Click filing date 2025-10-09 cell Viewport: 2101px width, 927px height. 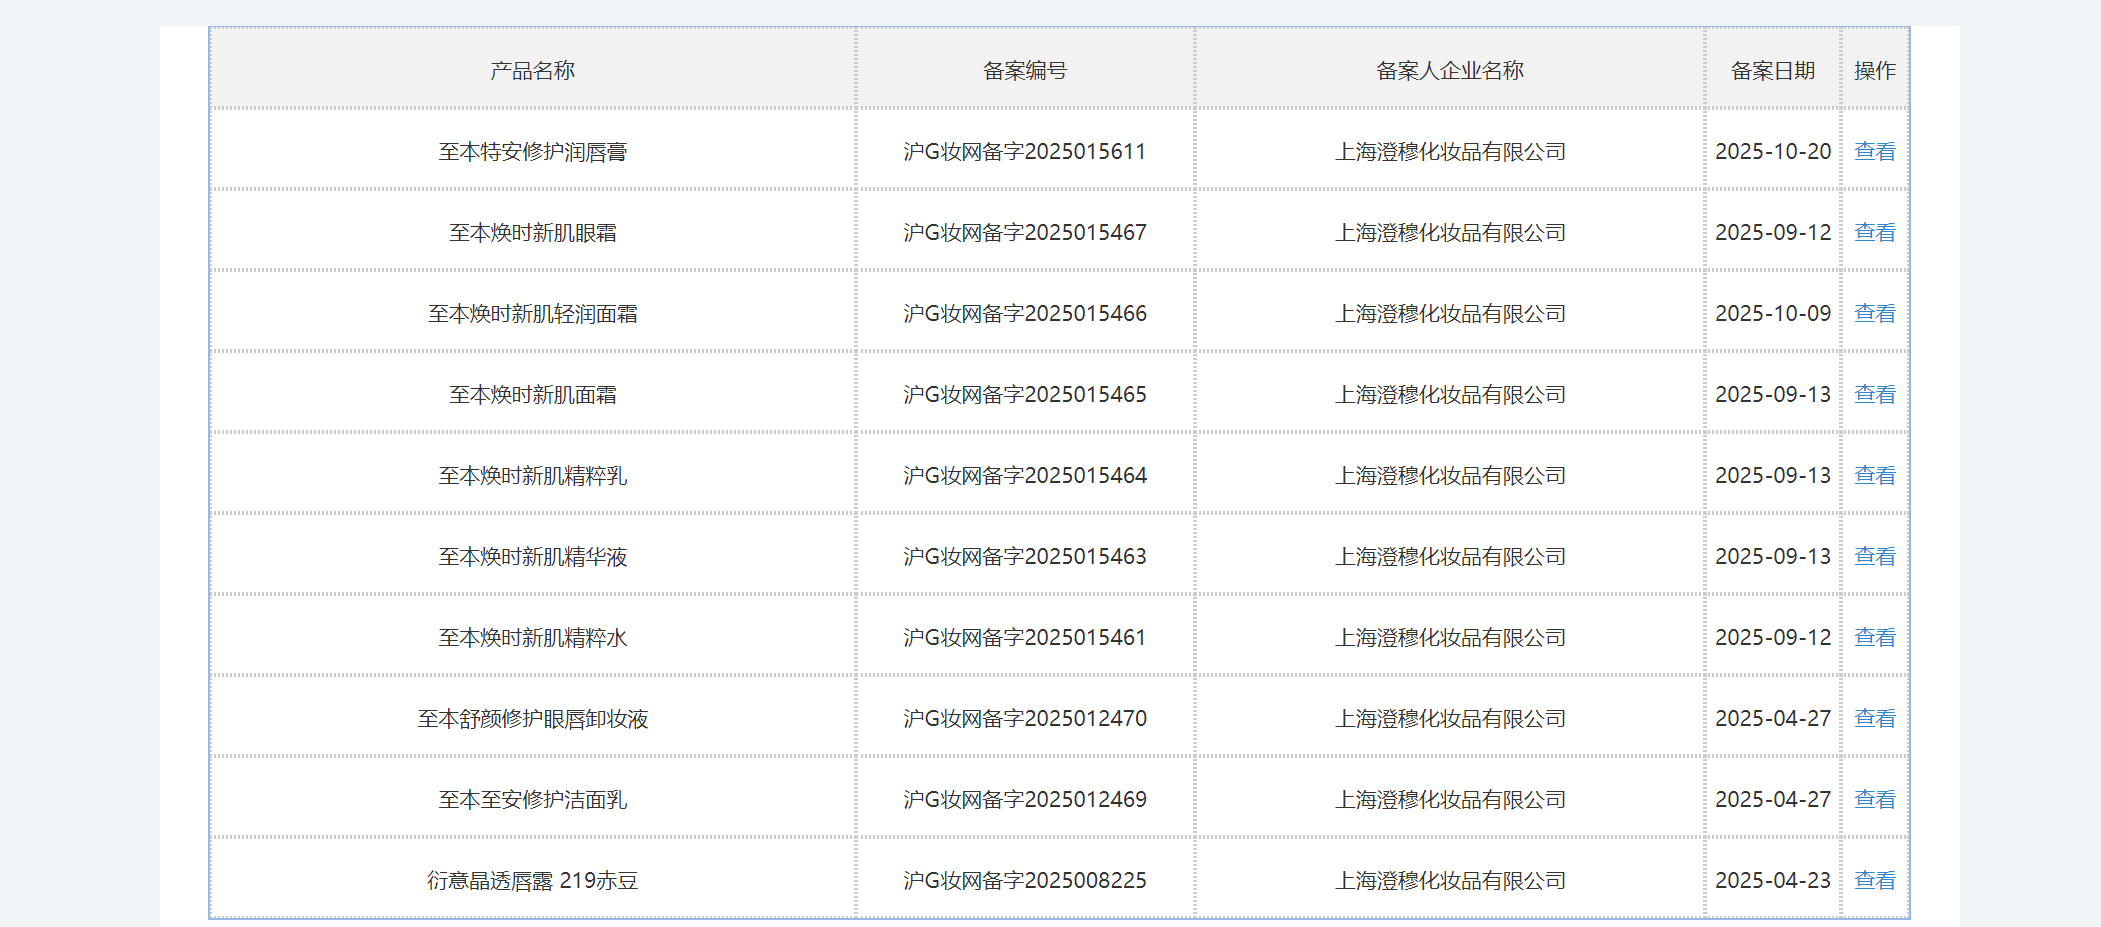[x=1772, y=313]
